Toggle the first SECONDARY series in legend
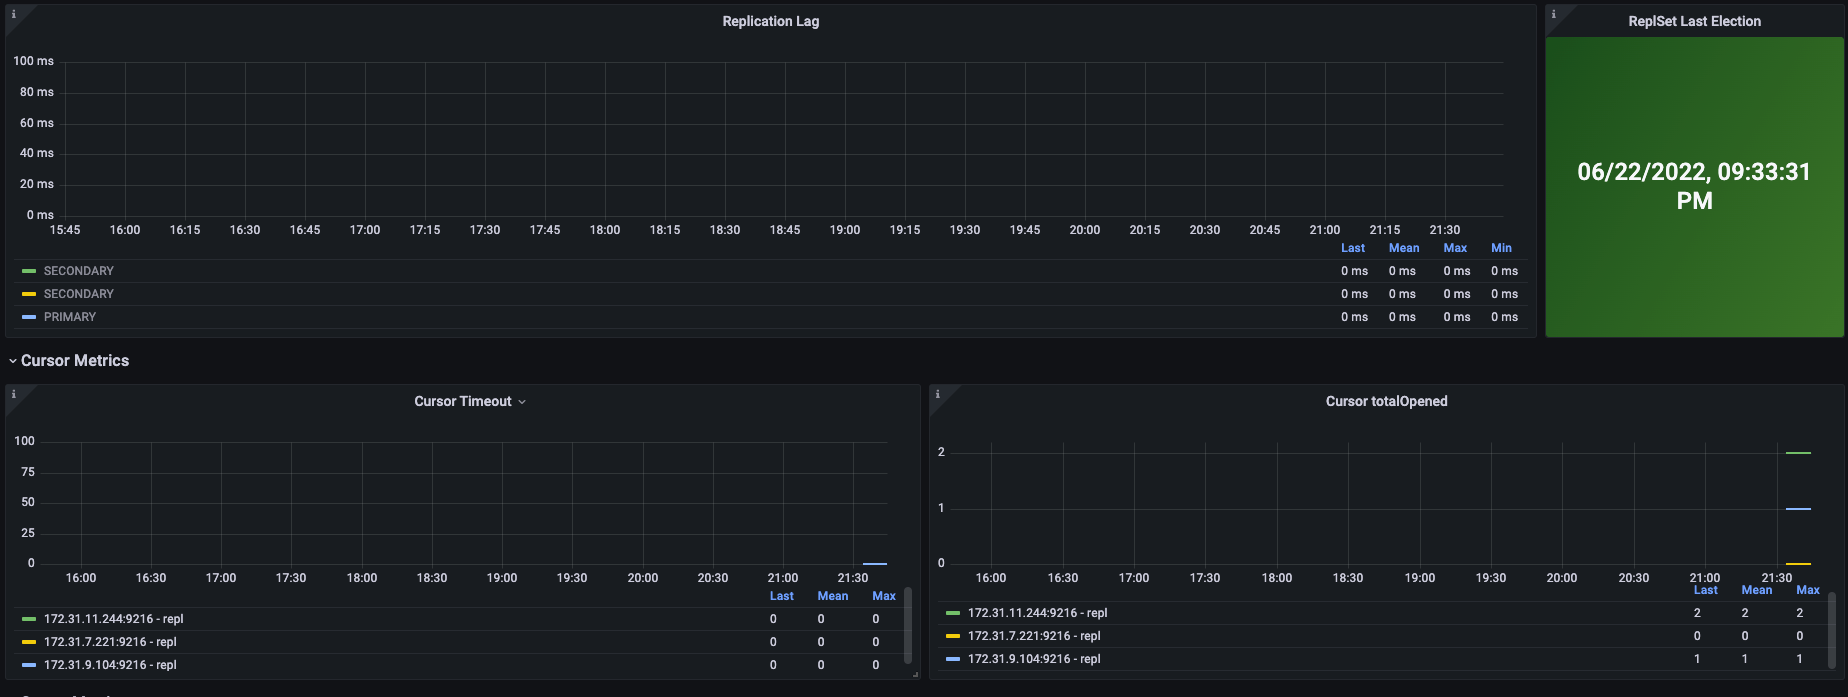This screenshot has width=1848, height=697. coord(78,271)
